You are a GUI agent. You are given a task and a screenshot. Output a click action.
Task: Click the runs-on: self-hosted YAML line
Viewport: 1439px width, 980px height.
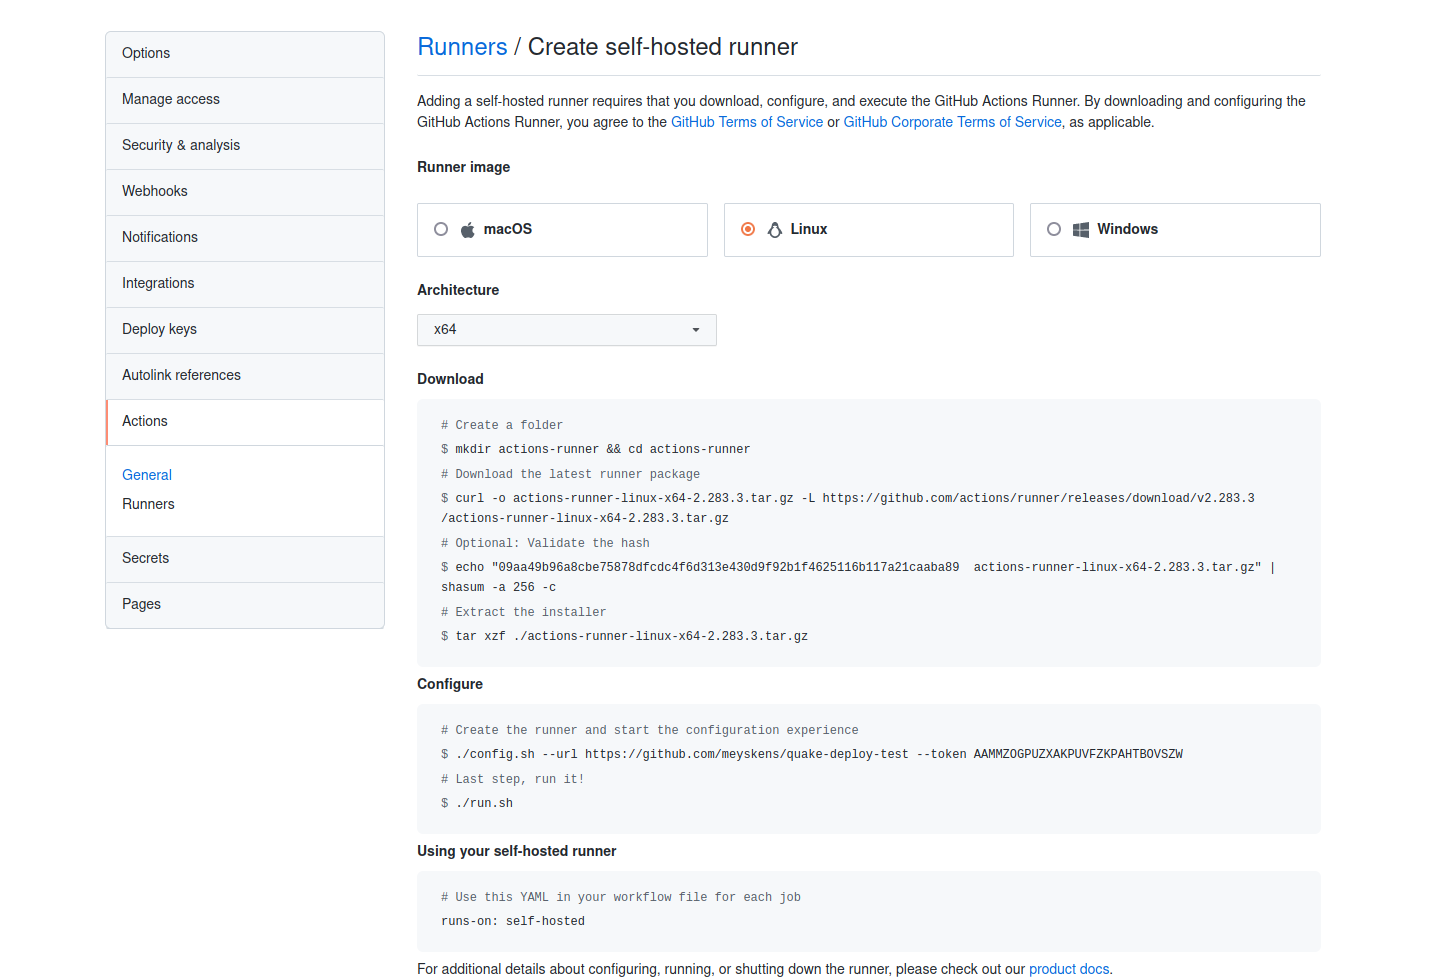coord(513,921)
